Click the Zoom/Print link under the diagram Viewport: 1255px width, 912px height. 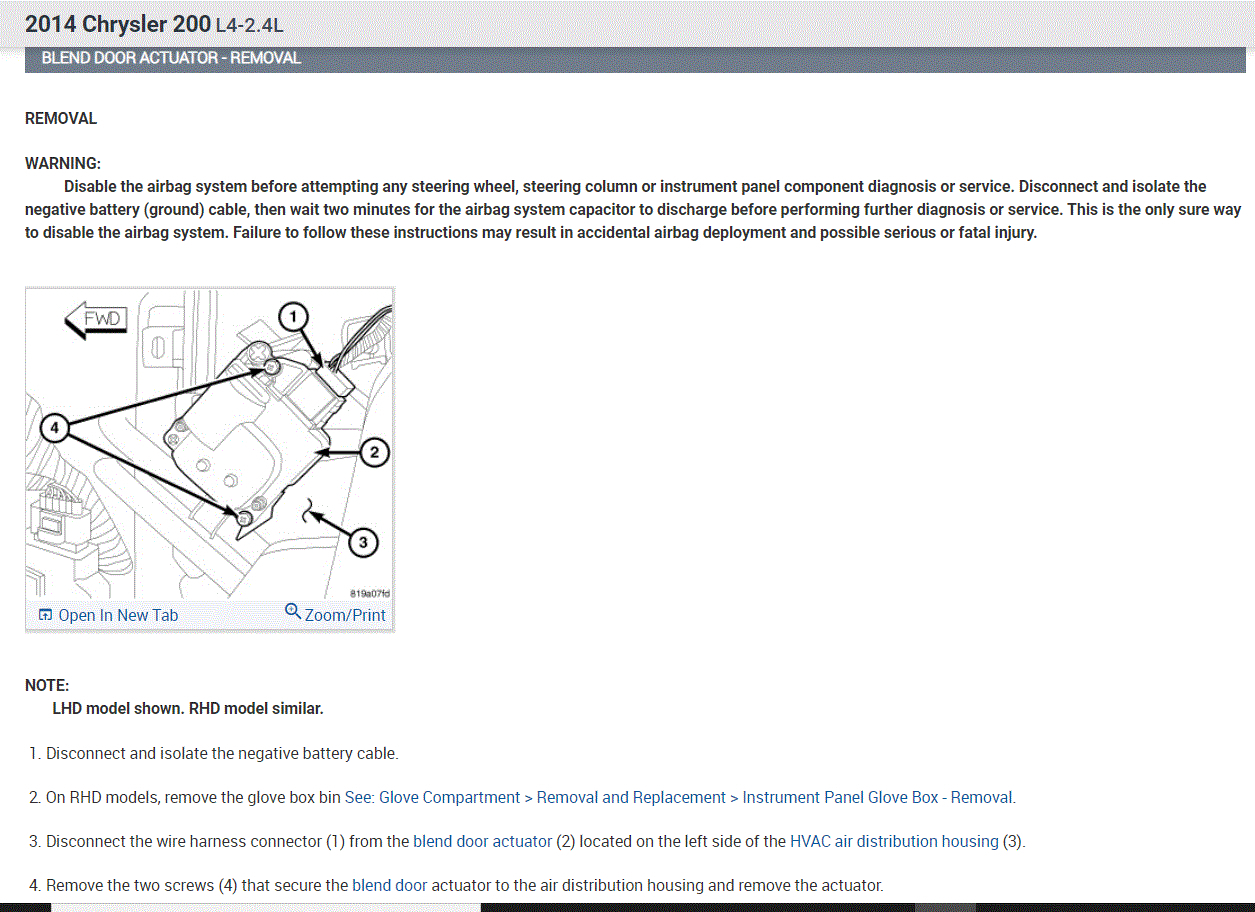[x=345, y=615]
